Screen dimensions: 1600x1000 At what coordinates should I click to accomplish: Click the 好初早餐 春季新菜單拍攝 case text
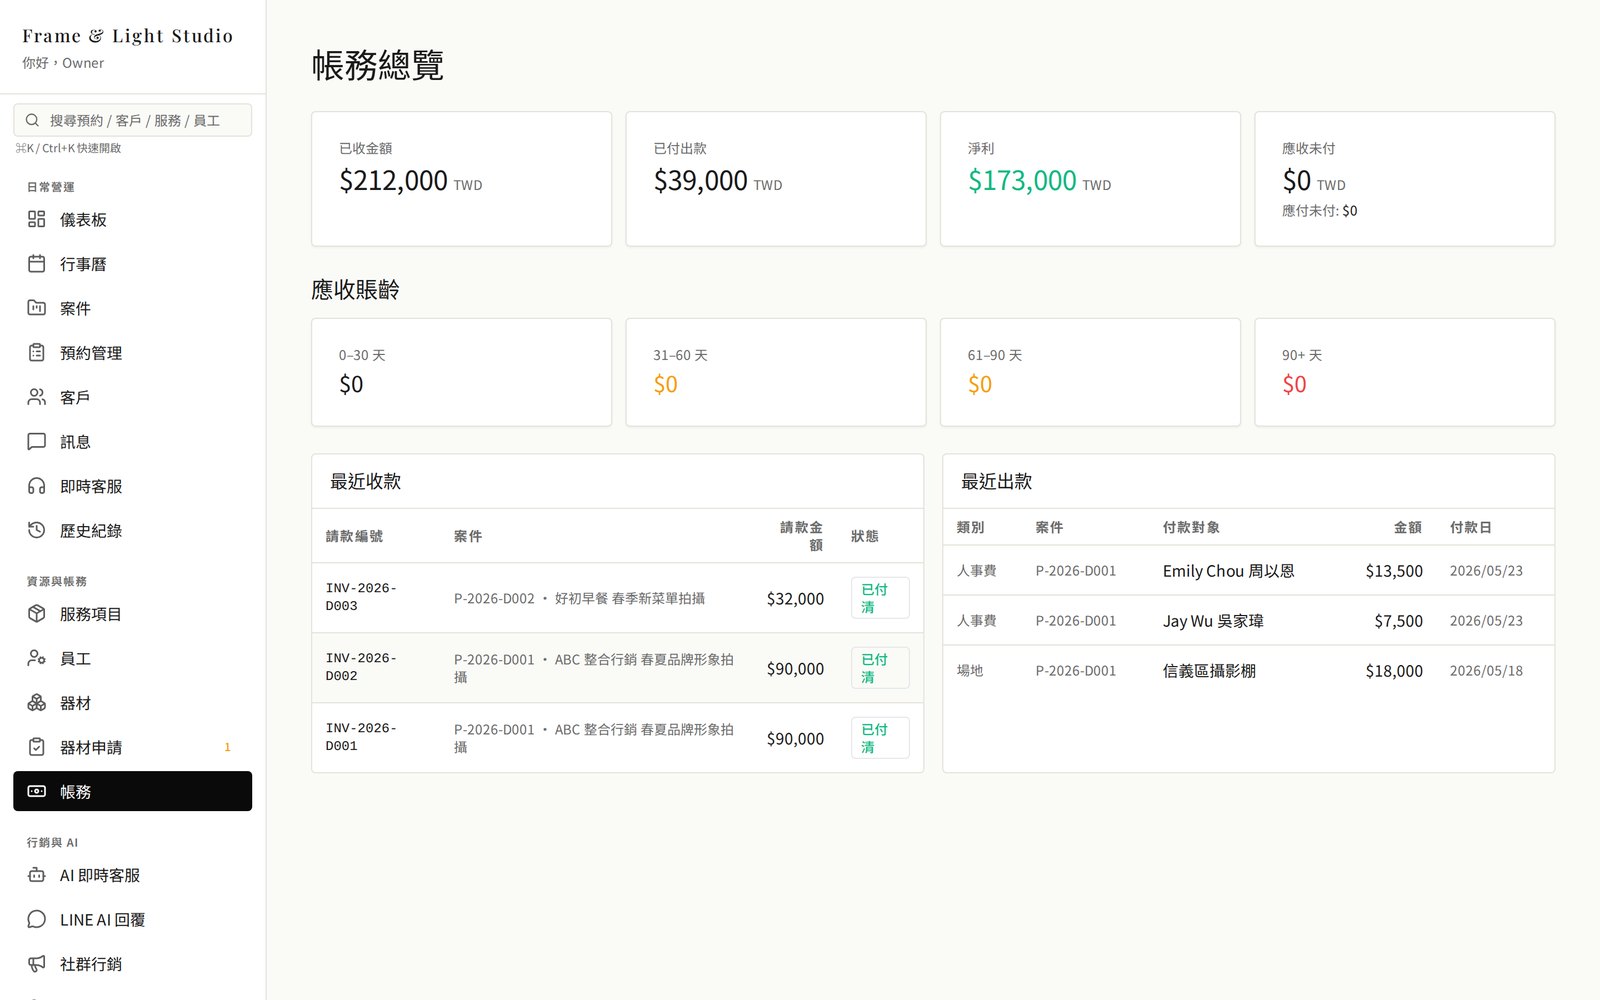click(630, 598)
